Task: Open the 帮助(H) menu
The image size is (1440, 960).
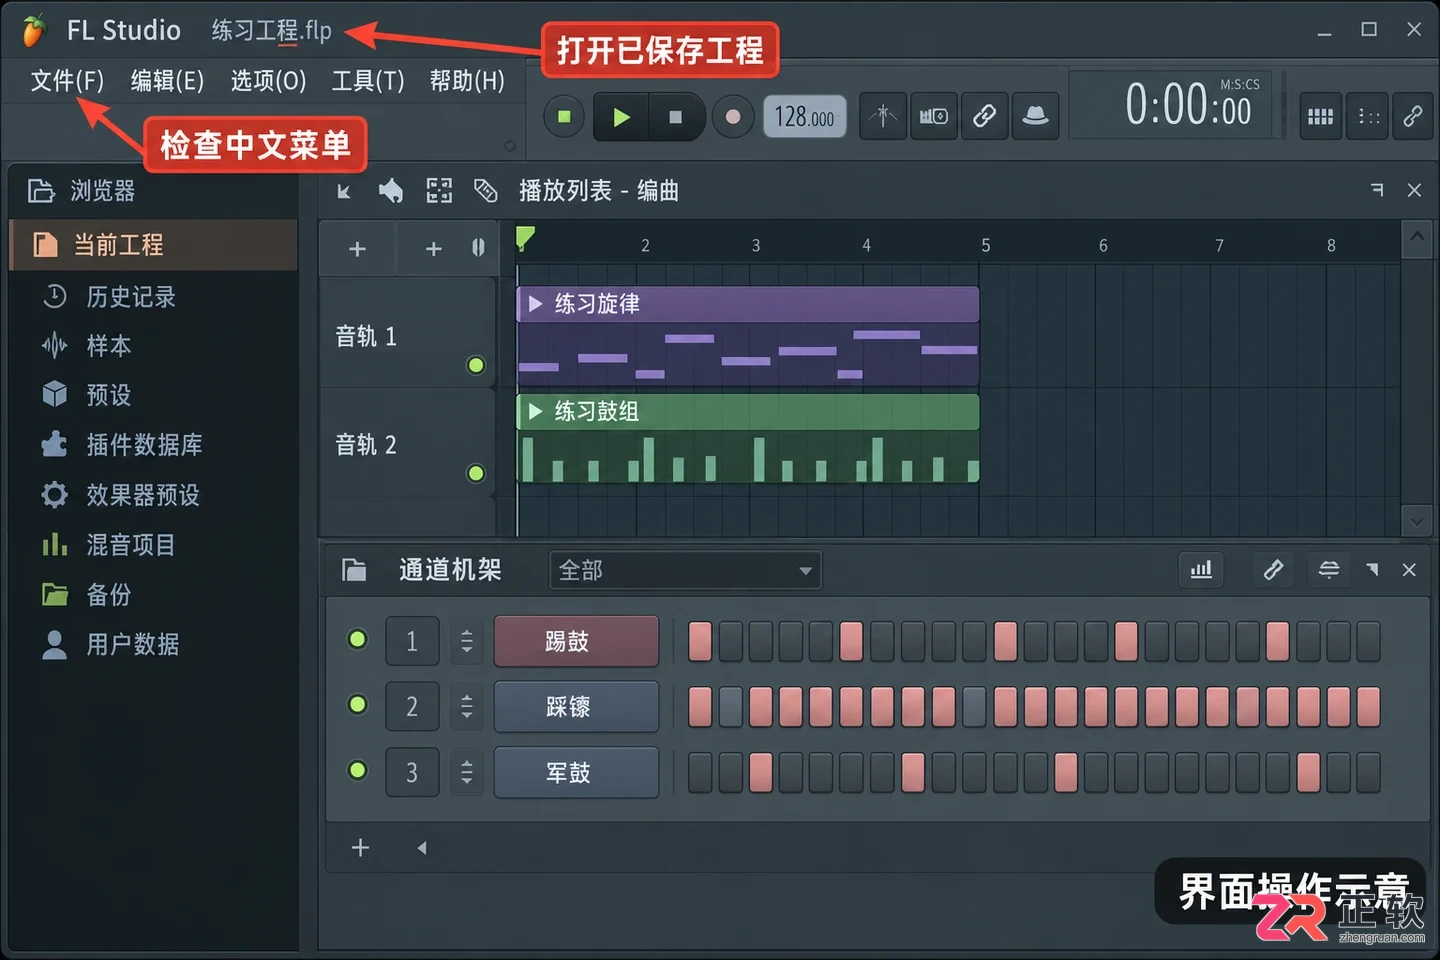Action: (x=467, y=81)
